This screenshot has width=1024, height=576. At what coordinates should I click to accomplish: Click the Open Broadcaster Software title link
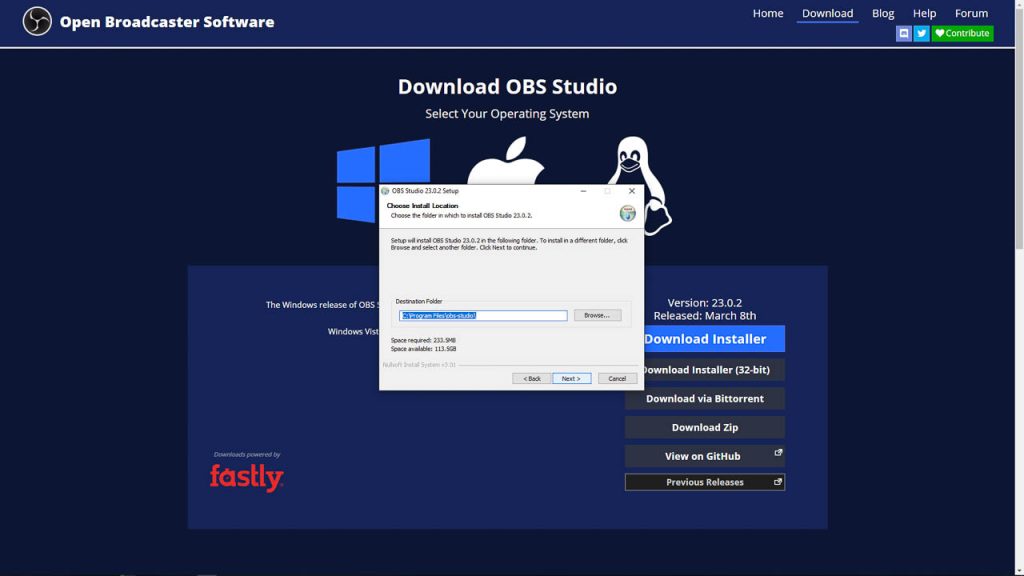[x=167, y=22]
